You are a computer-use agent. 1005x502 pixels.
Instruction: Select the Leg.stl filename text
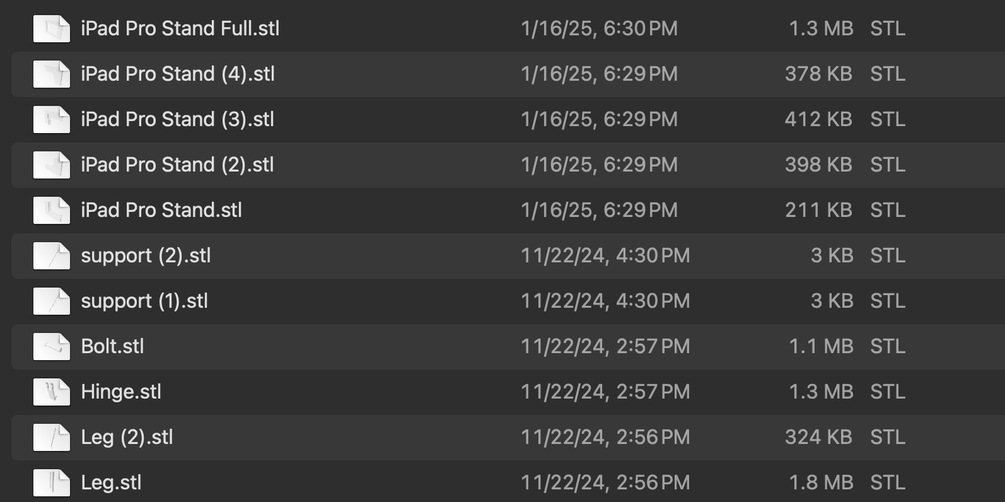click(x=111, y=483)
